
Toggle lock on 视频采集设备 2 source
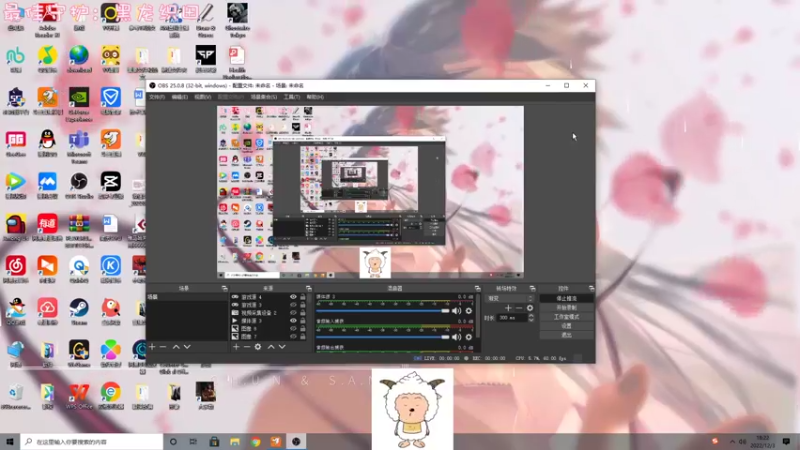303,313
